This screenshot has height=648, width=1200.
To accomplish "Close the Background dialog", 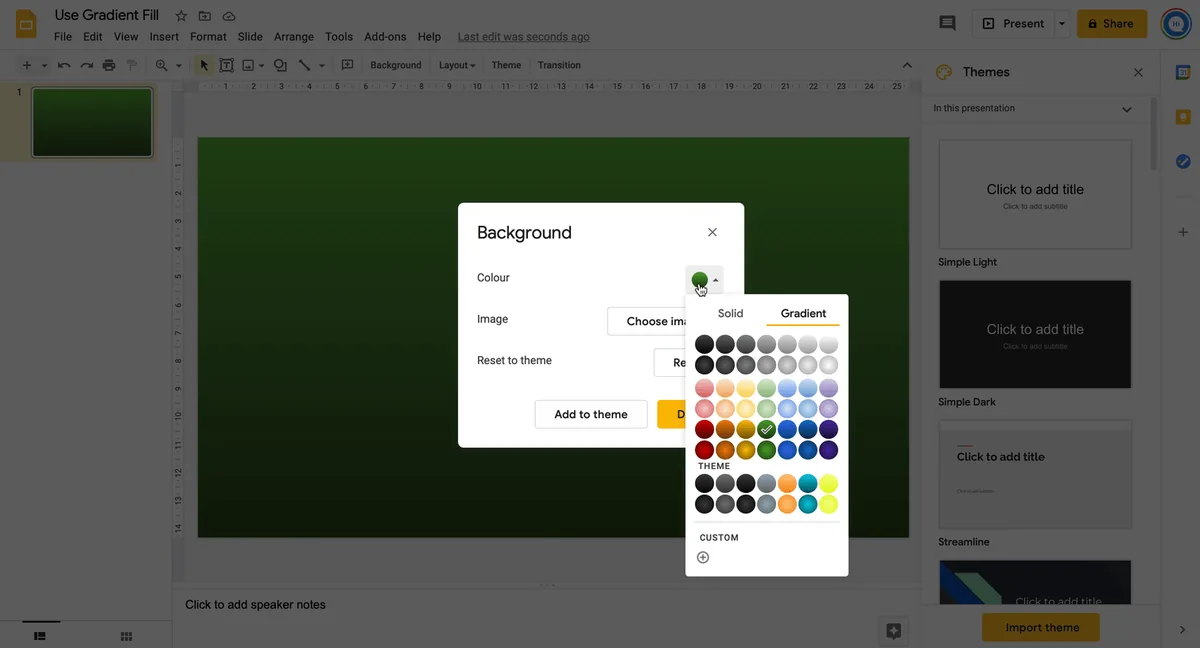I will (x=712, y=232).
